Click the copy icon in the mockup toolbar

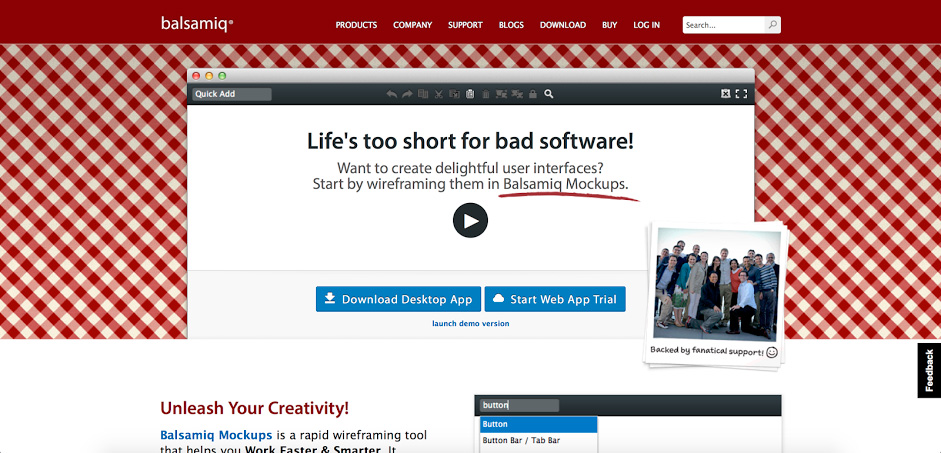tap(454, 94)
